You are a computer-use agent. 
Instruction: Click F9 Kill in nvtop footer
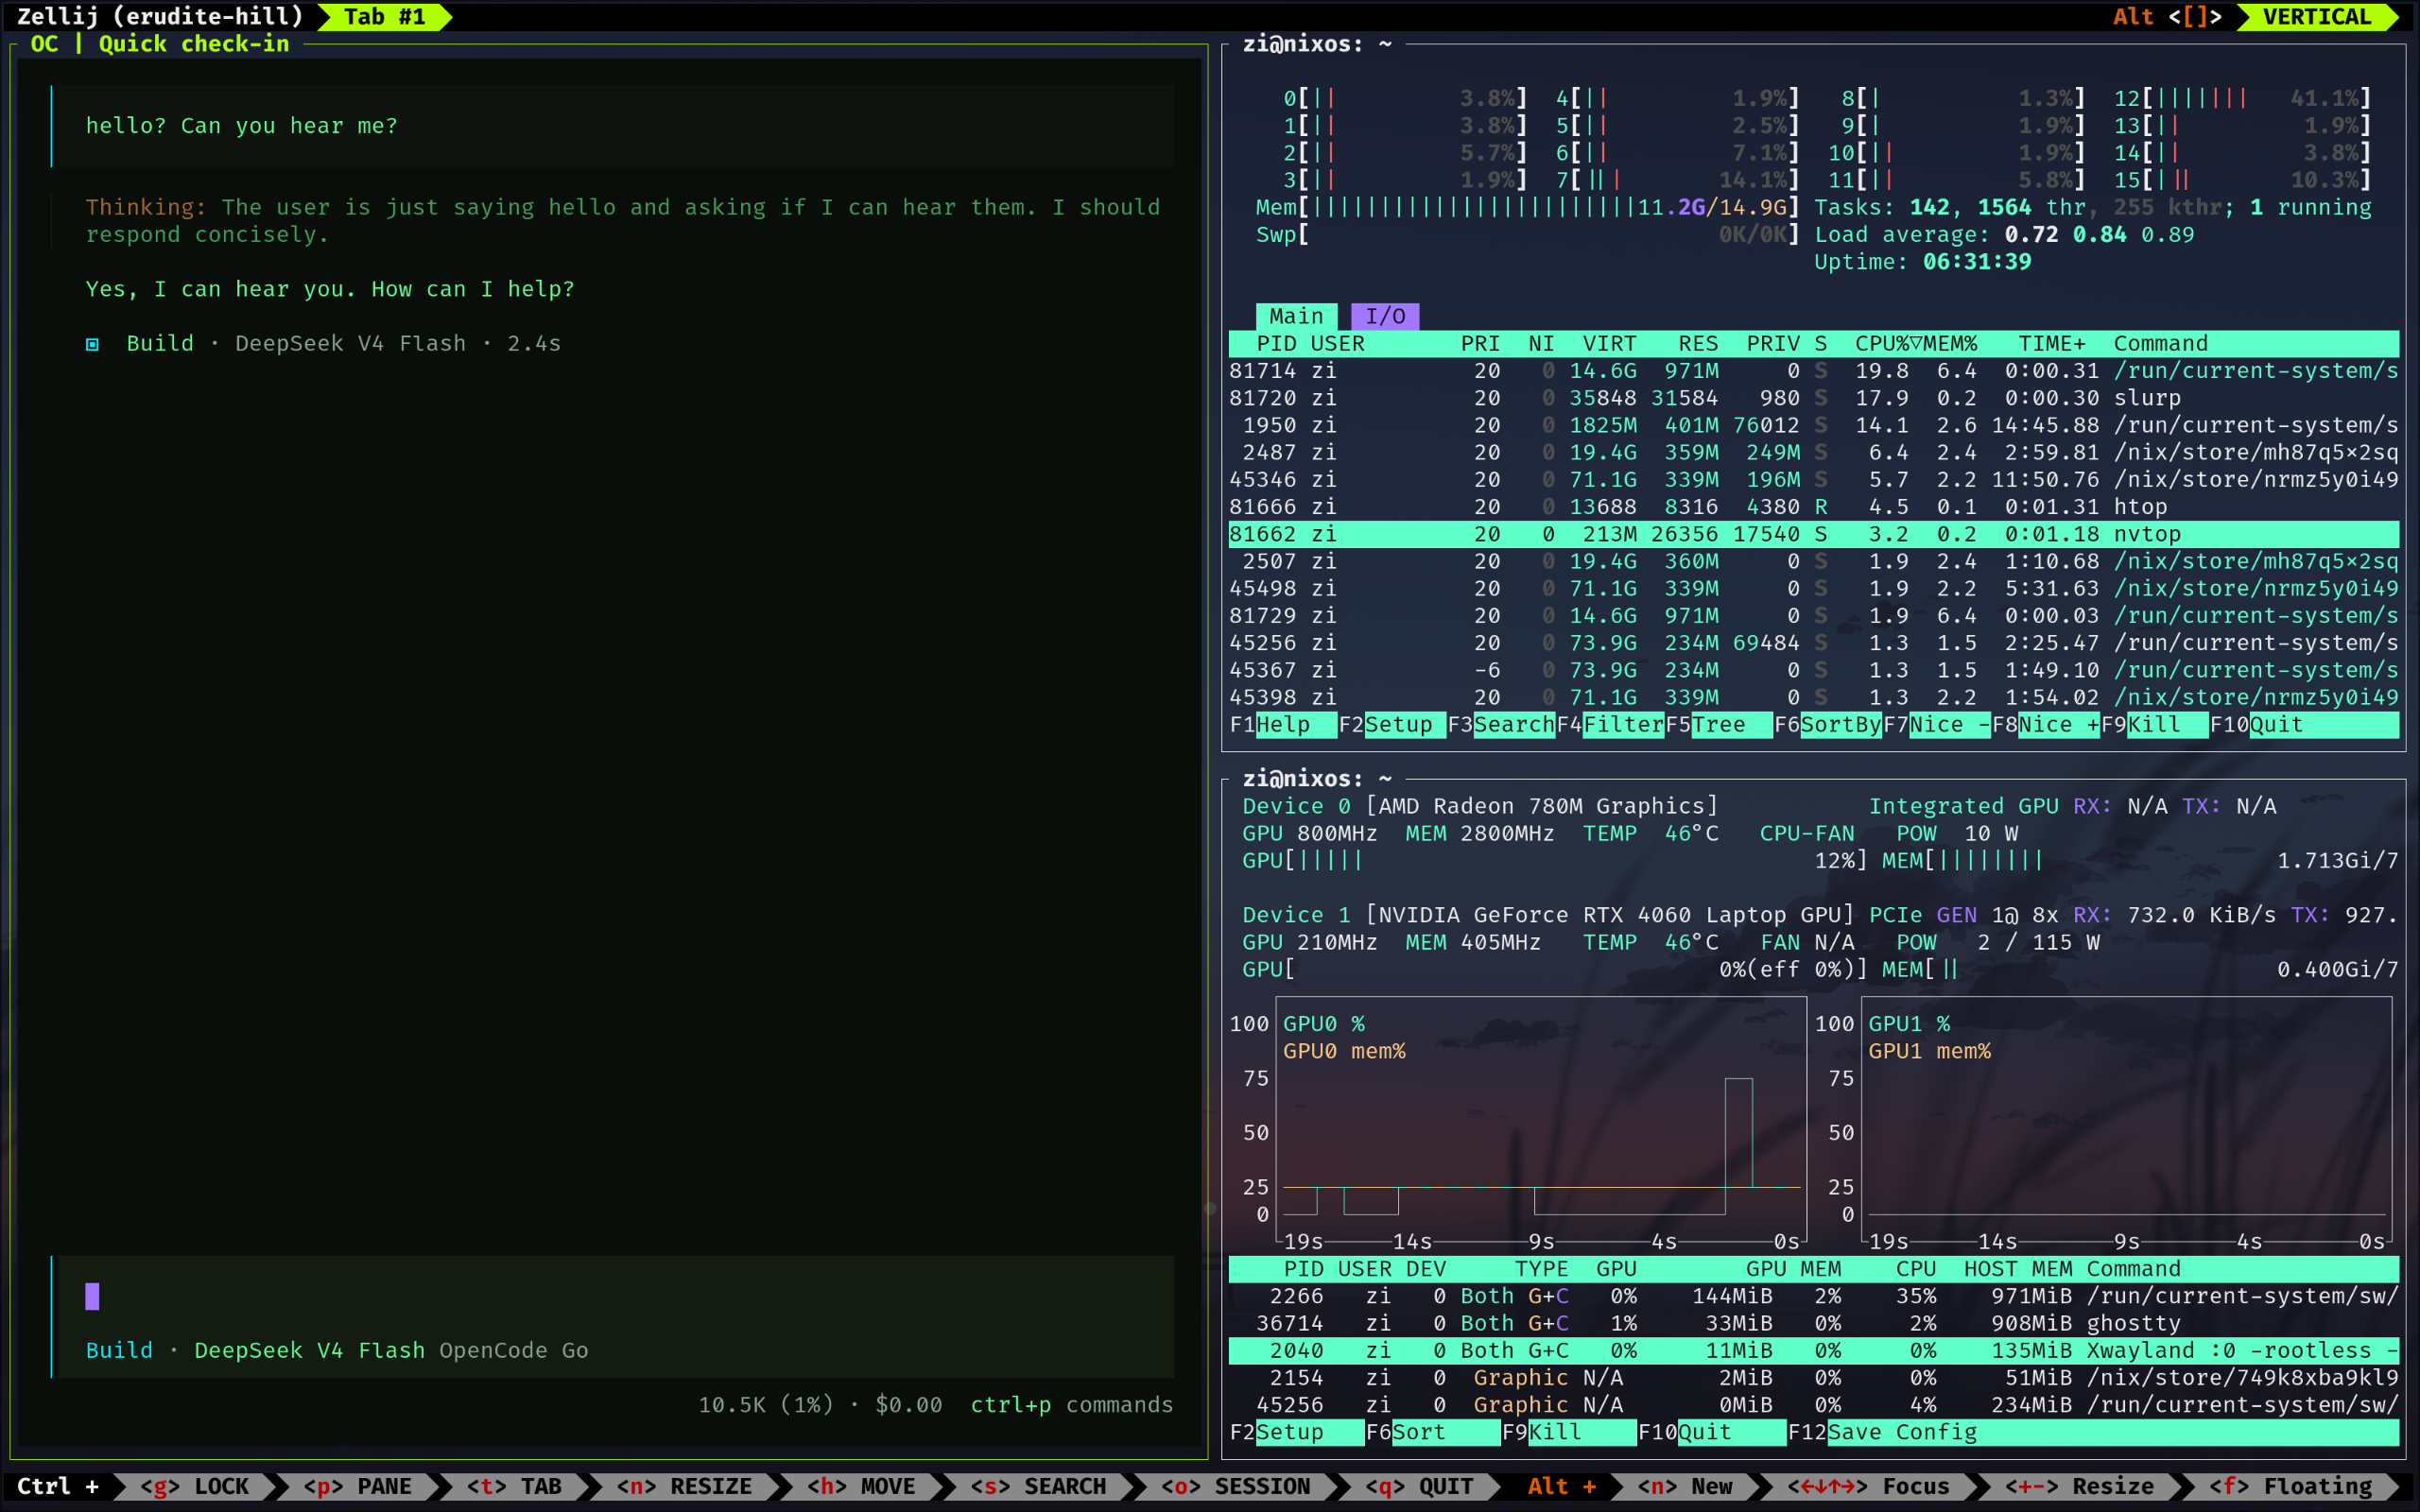[1568, 1433]
